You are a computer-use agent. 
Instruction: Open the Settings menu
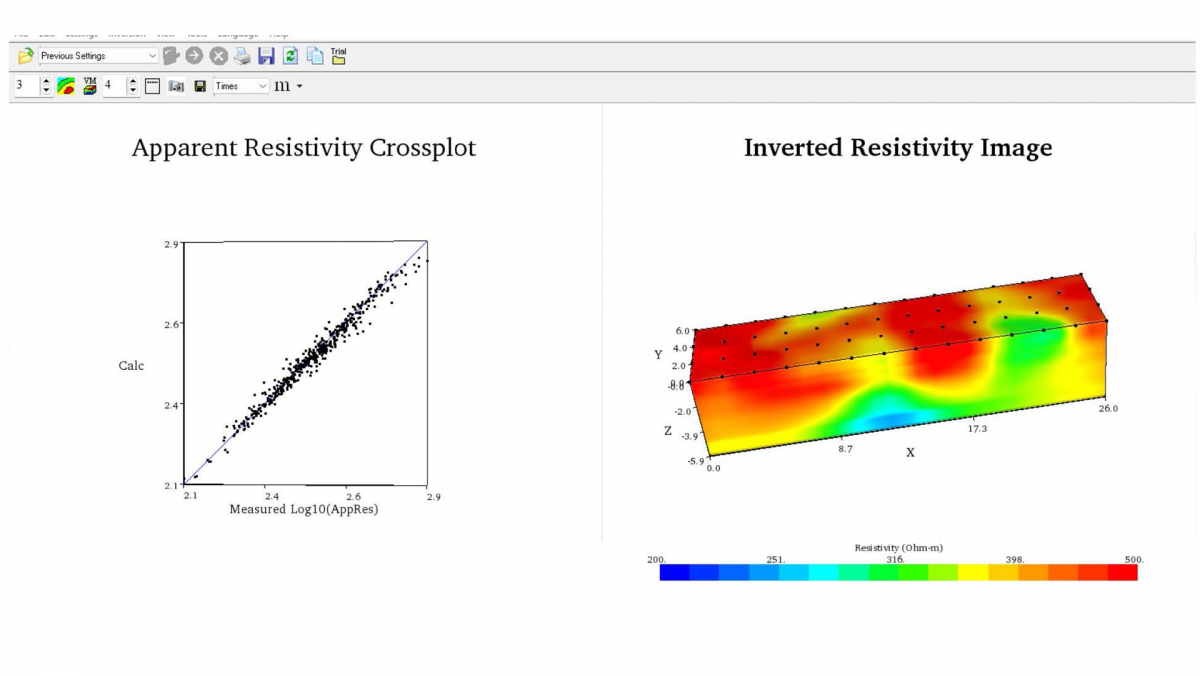coord(80,31)
